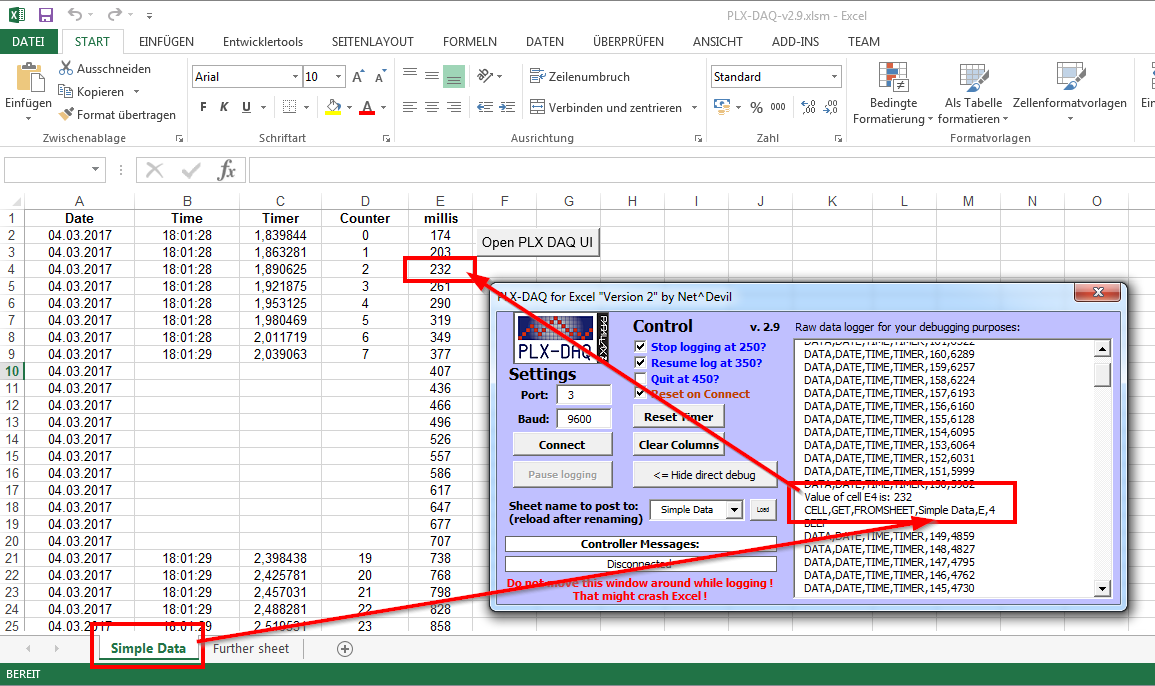Image resolution: width=1155 pixels, height=686 pixels.
Task: Decrease font size with smaller A icon
Action: pyautogui.click(x=380, y=77)
